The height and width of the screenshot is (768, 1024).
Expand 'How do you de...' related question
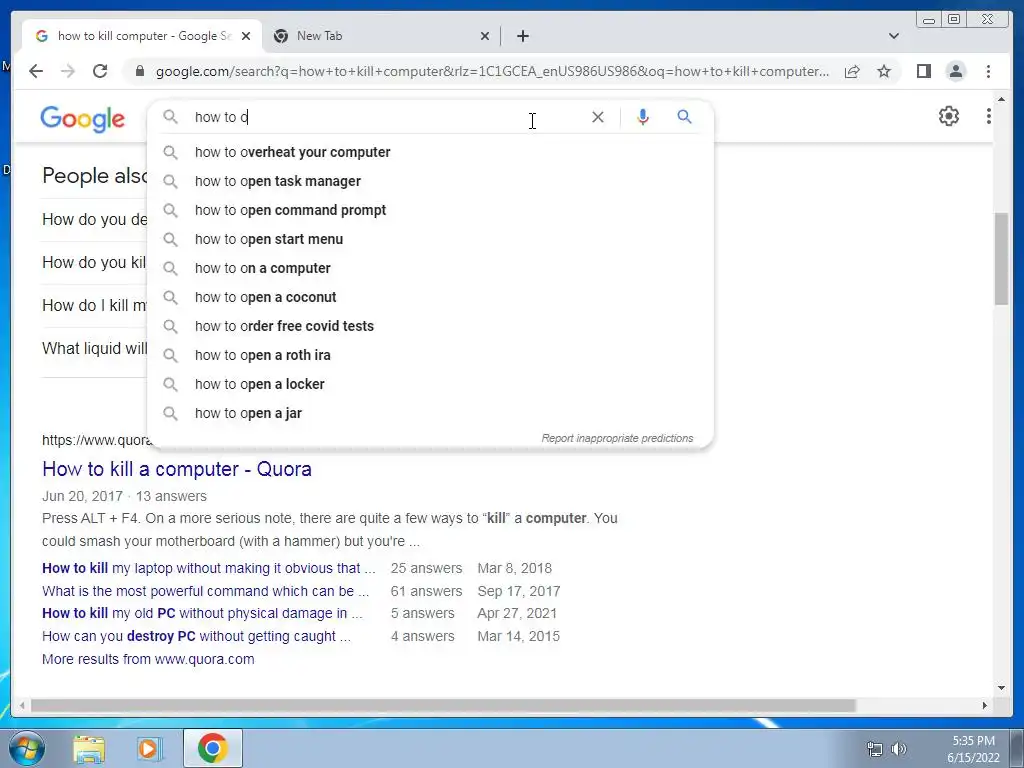tap(95, 219)
